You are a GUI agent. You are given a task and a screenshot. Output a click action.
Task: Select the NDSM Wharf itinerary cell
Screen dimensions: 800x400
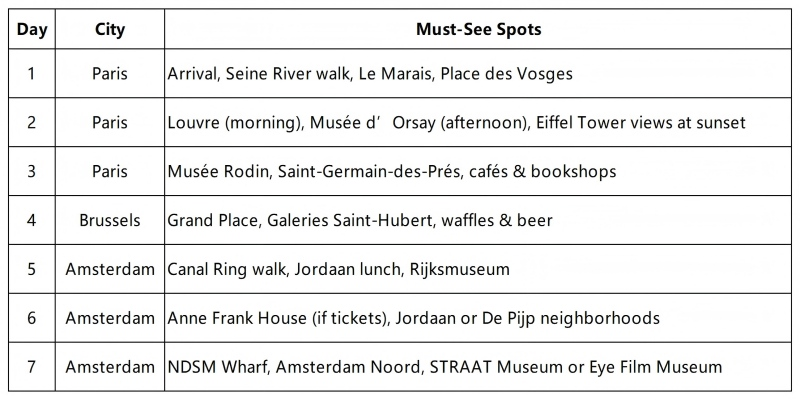[x=444, y=367]
